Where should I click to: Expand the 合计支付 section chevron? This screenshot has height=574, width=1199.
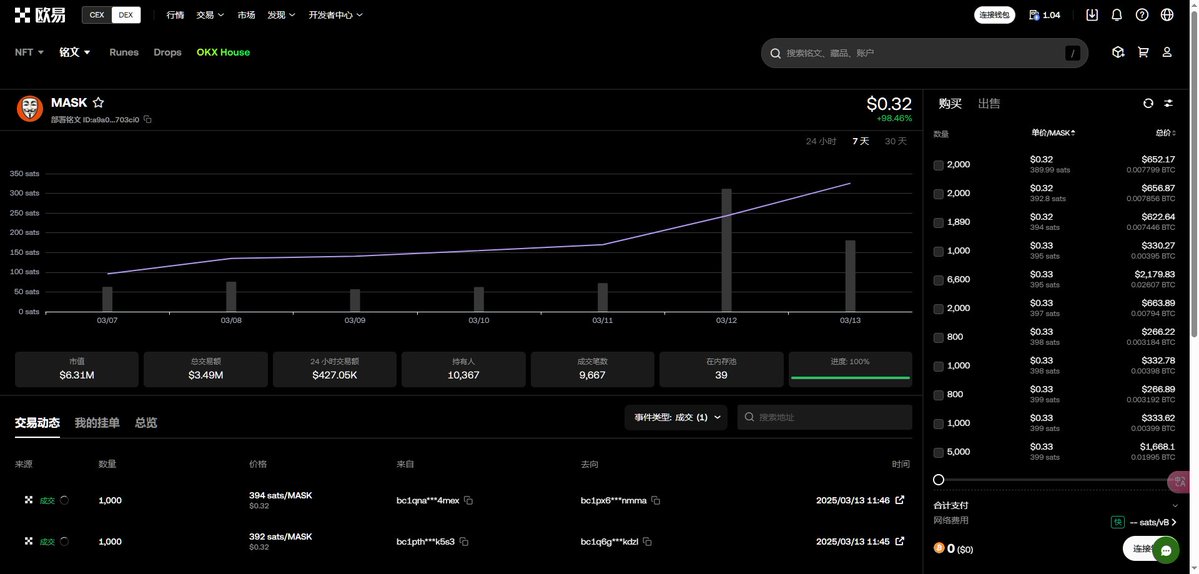coord(1175,505)
